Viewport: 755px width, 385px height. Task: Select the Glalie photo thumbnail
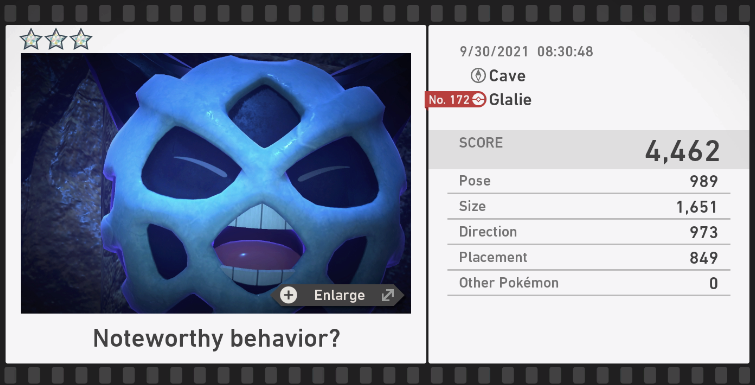216,183
